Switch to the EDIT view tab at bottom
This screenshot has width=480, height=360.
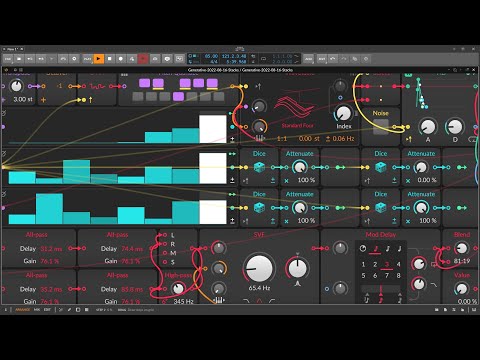(47, 310)
